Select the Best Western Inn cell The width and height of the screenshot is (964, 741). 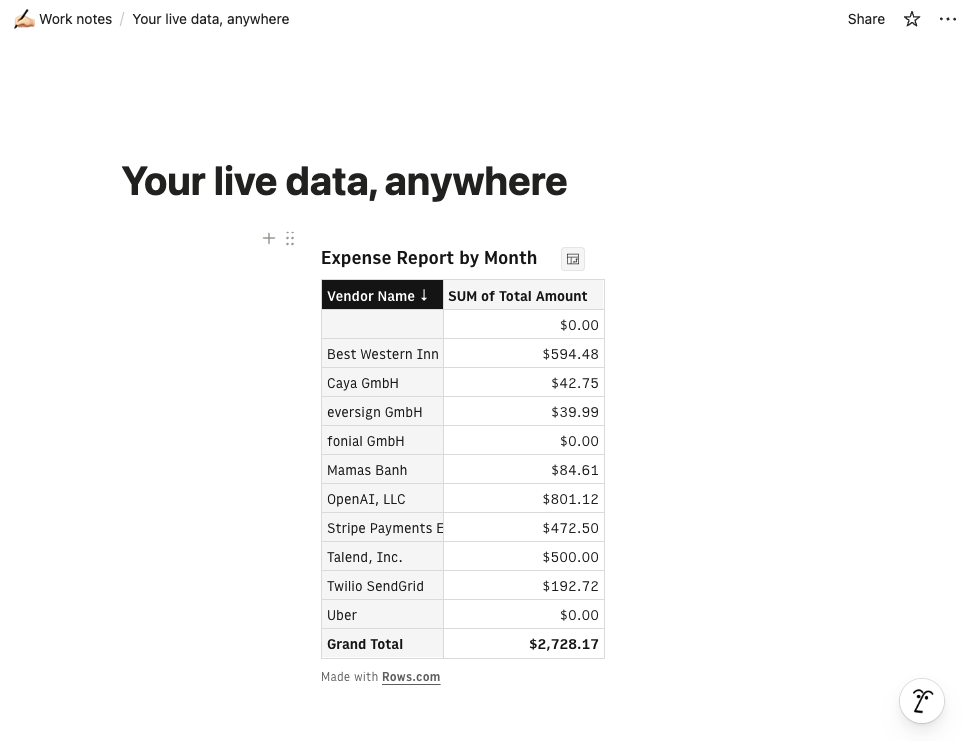coord(382,354)
